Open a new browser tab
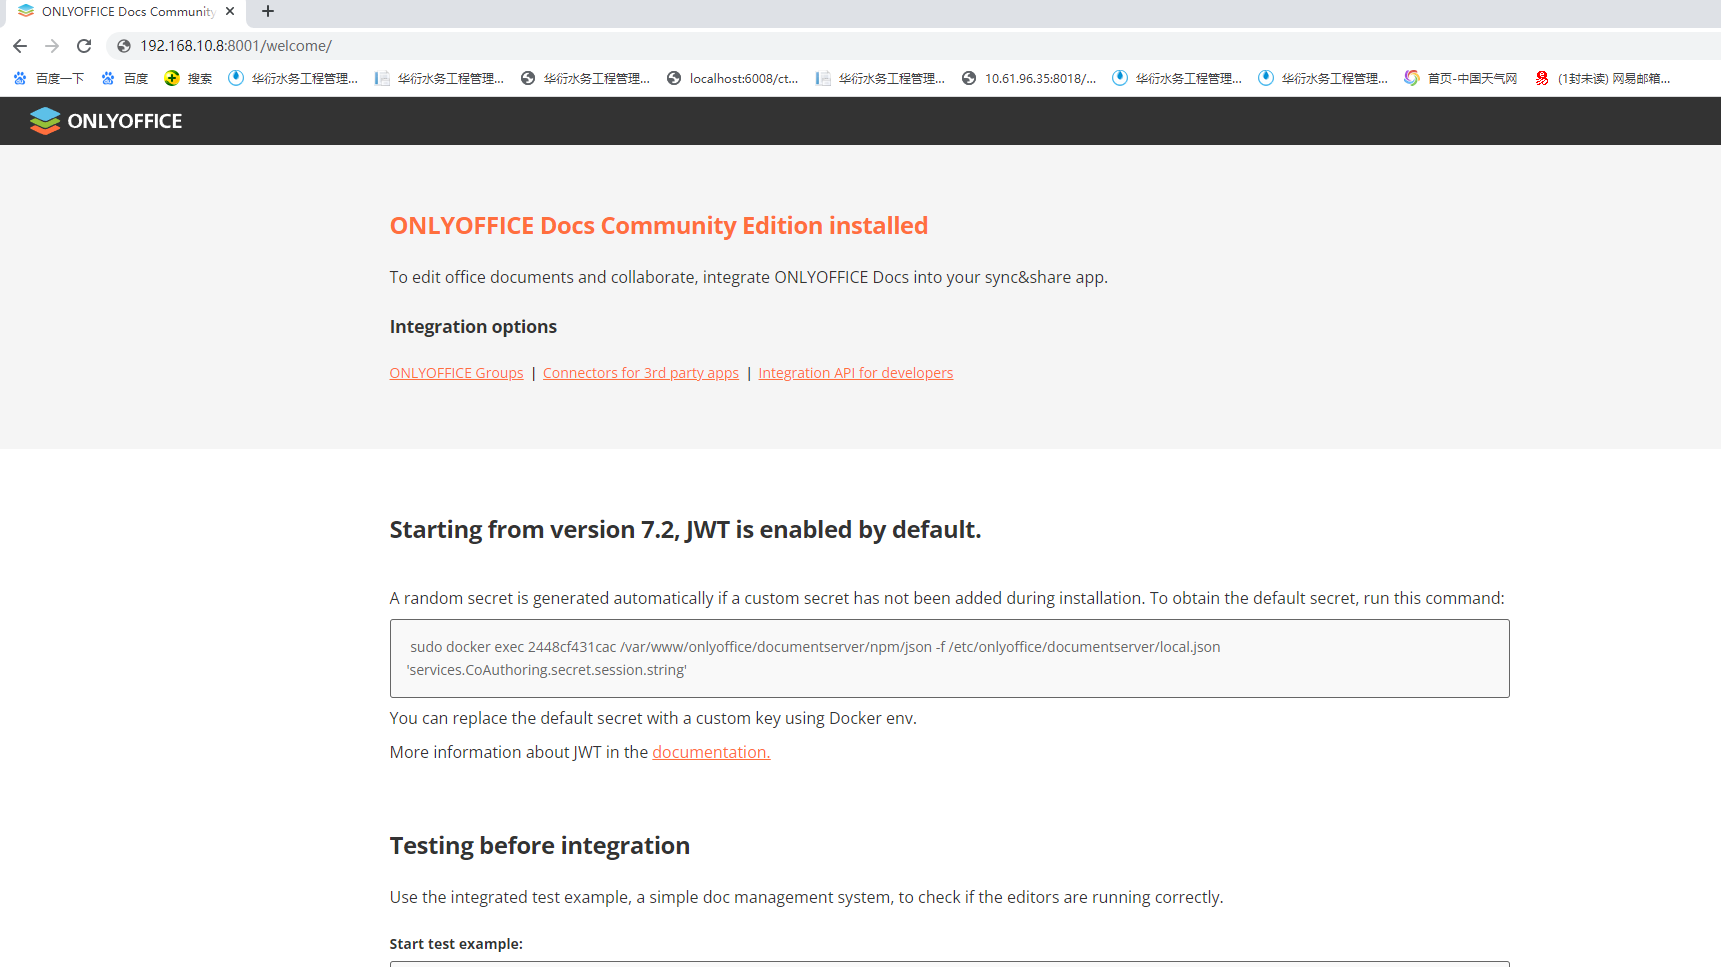Viewport: 1721px width, 967px height. tap(268, 12)
